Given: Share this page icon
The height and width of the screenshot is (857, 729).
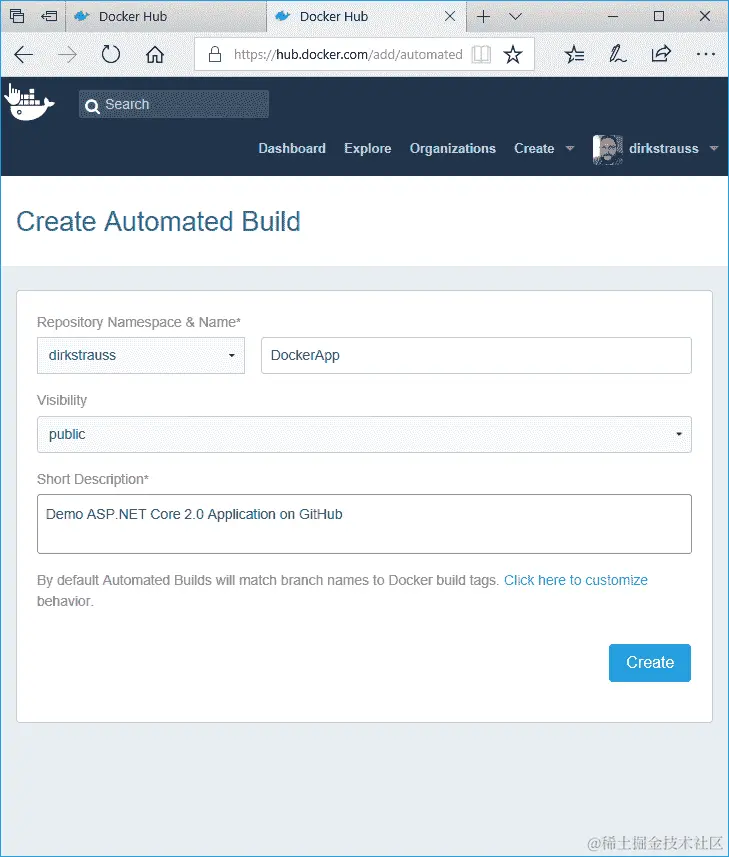Looking at the screenshot, I should [661, 54].
